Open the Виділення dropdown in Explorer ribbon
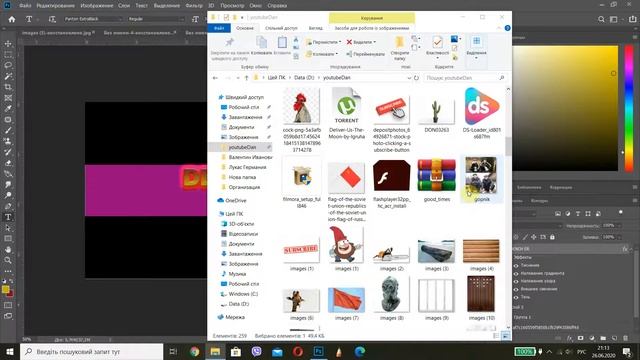This screenshot has height=360, width=640. tap(476, 49)
